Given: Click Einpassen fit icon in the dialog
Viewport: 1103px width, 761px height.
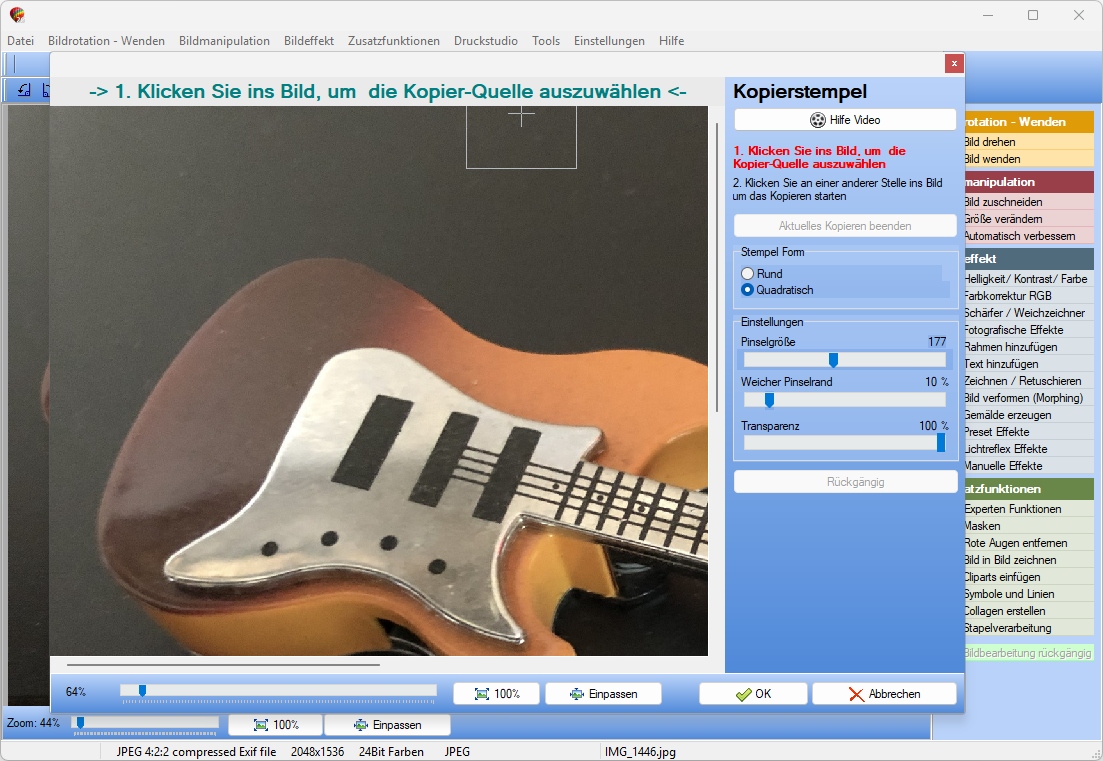Looking at the screenshot, I should coord(604,693).
